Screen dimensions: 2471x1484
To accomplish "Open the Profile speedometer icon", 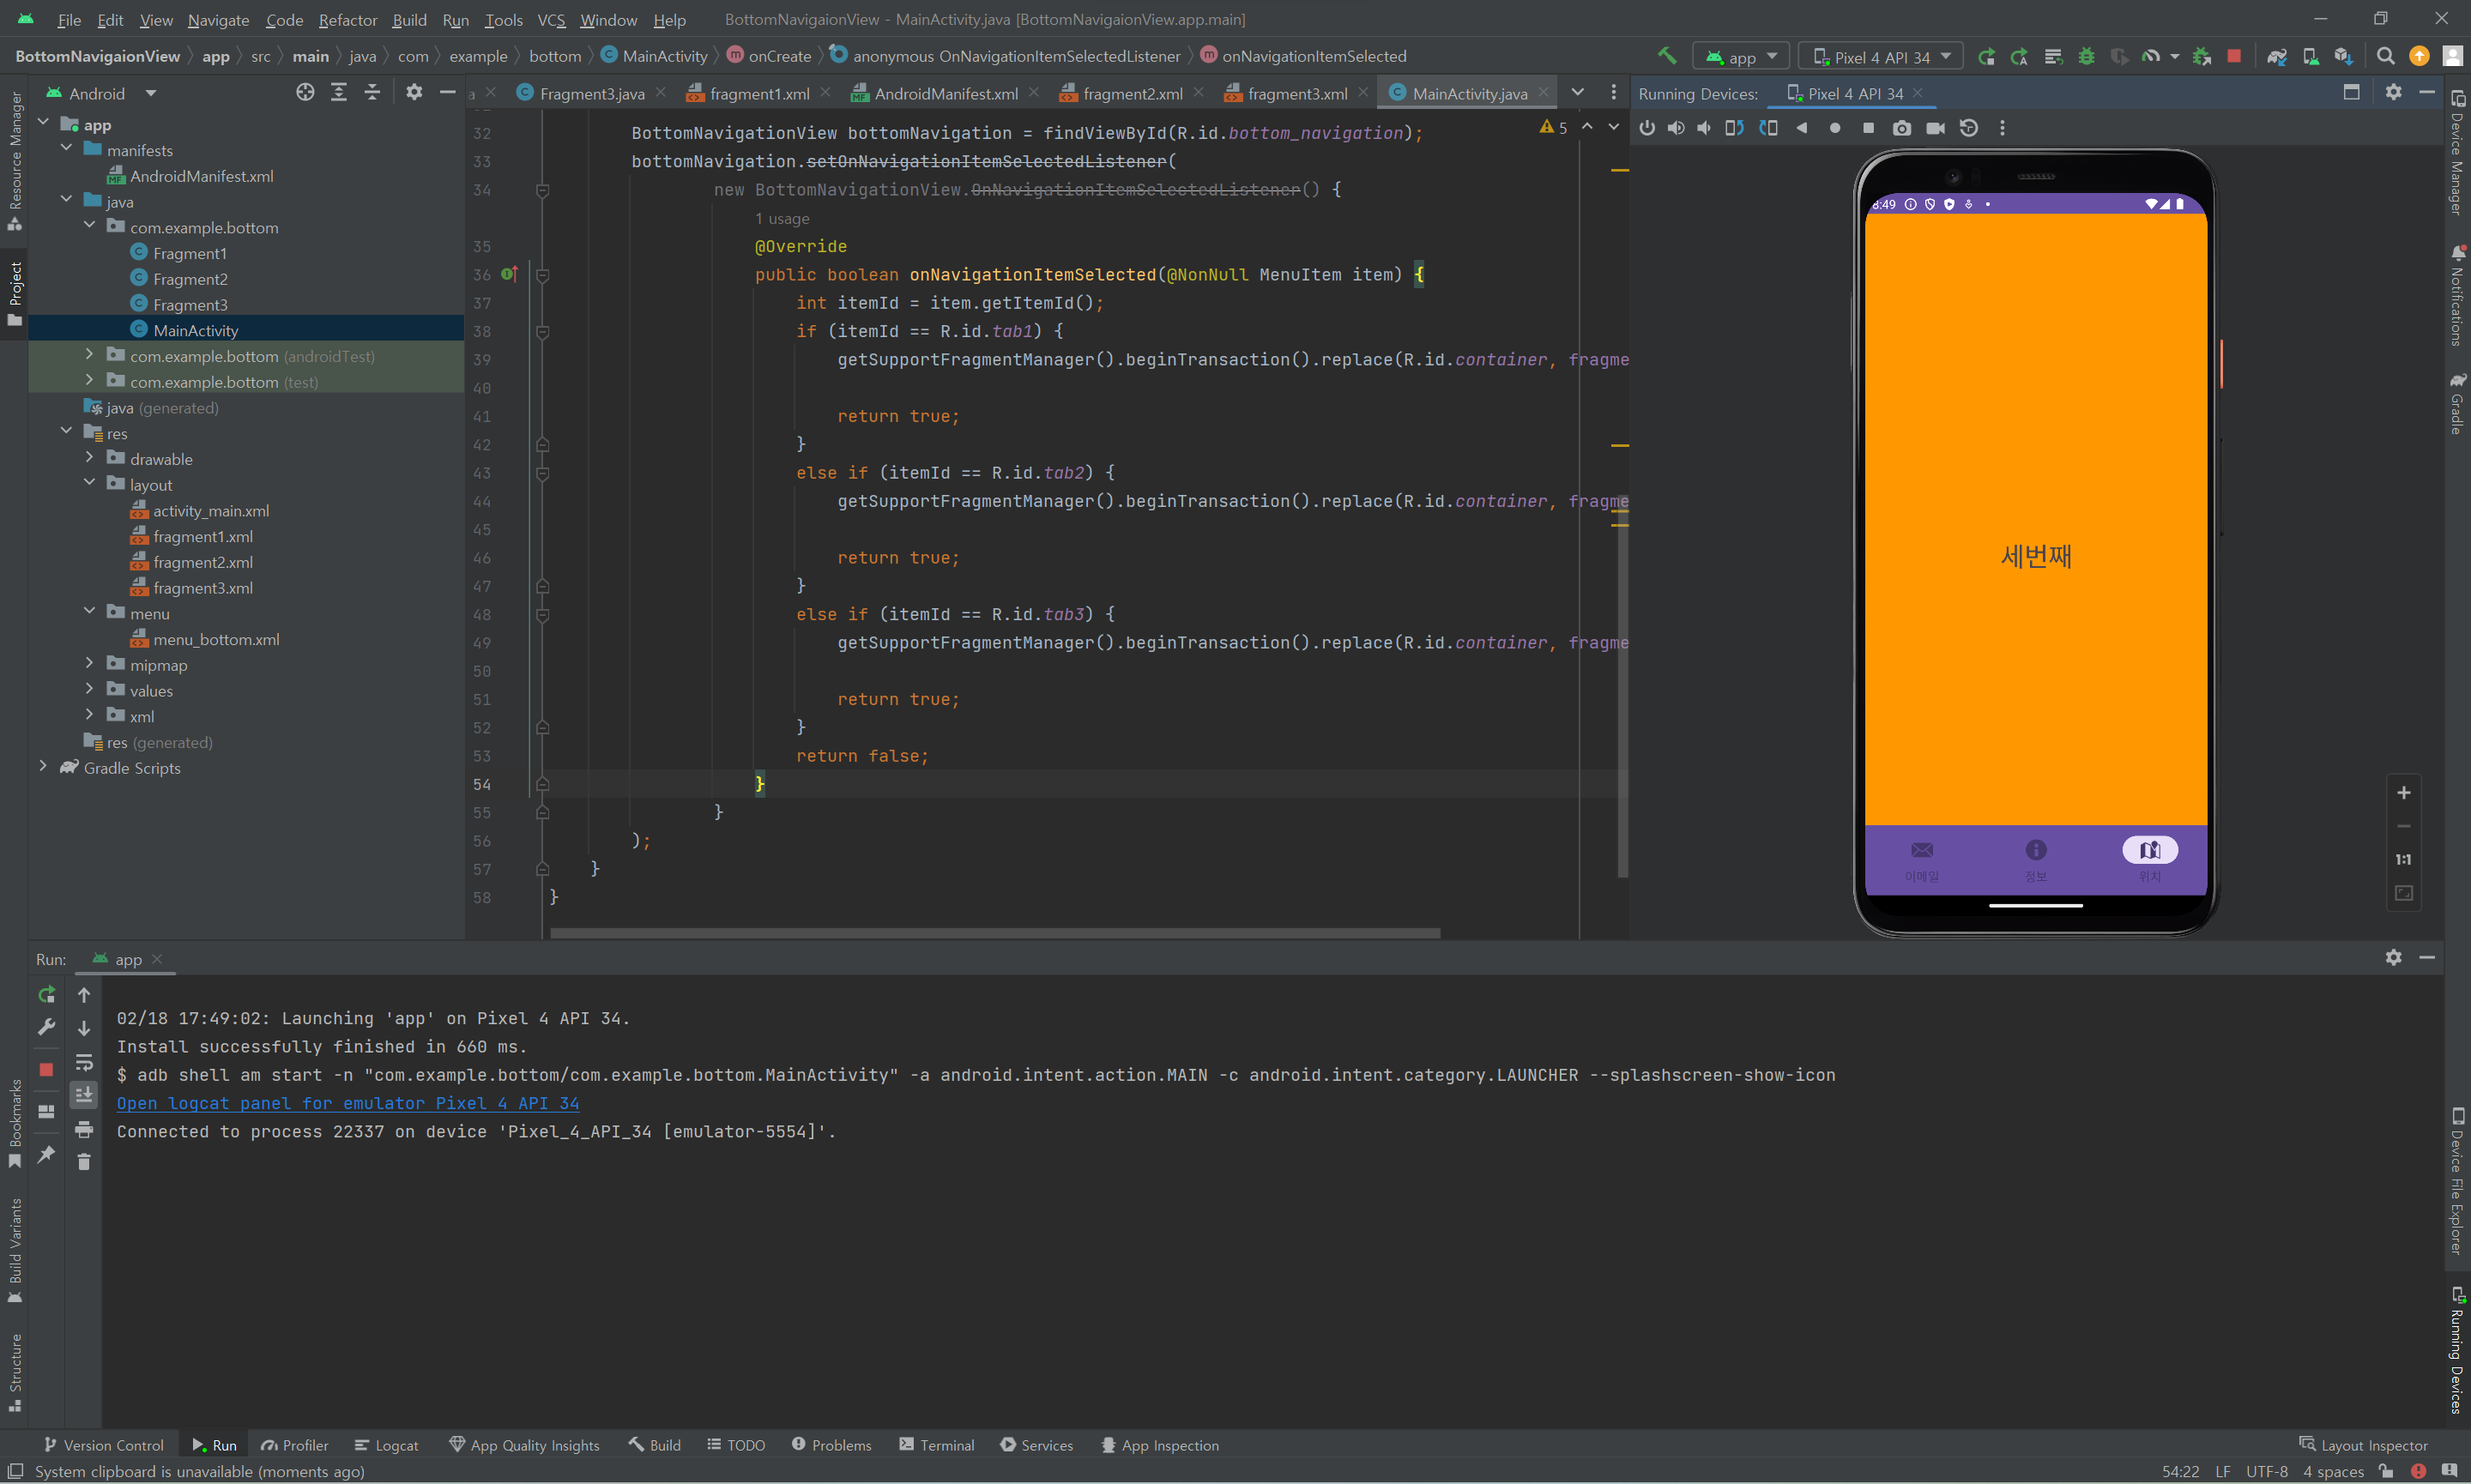I will pyautogui.click(x=2151, y=56).
